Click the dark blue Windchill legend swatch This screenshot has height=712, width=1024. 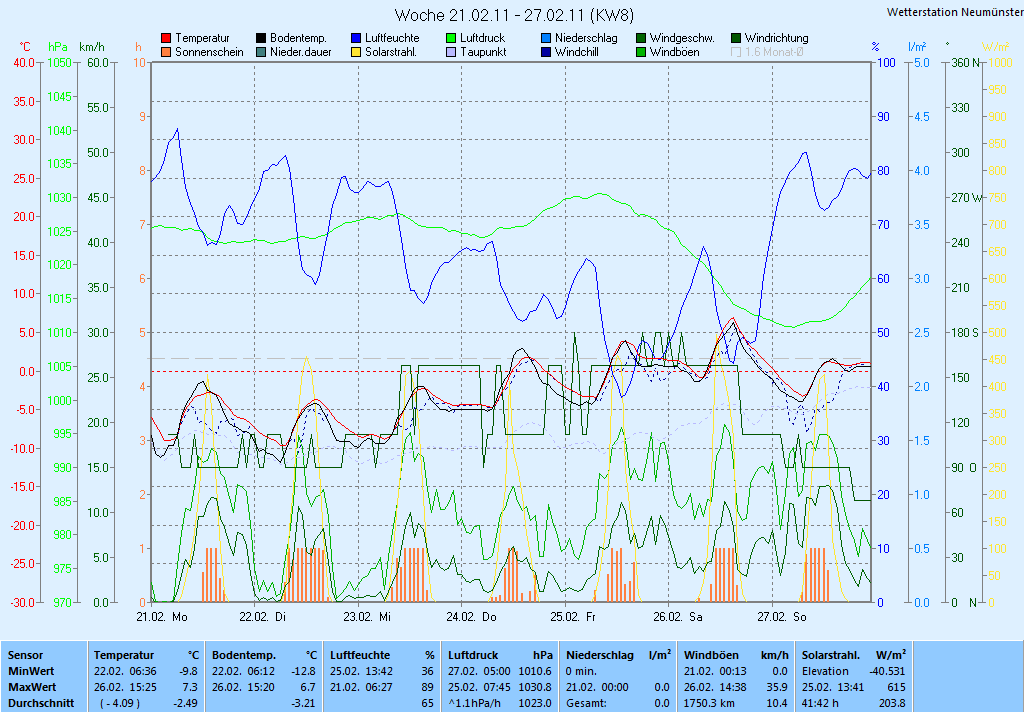tap(546, 52)
